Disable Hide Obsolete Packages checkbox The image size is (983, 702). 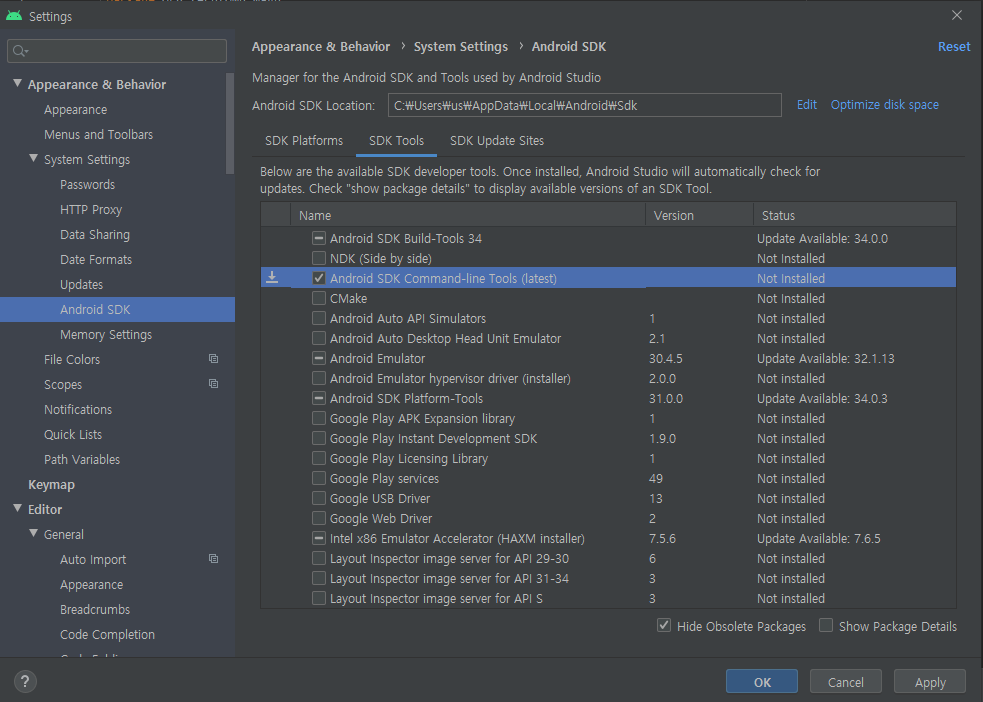coord(664,626)
